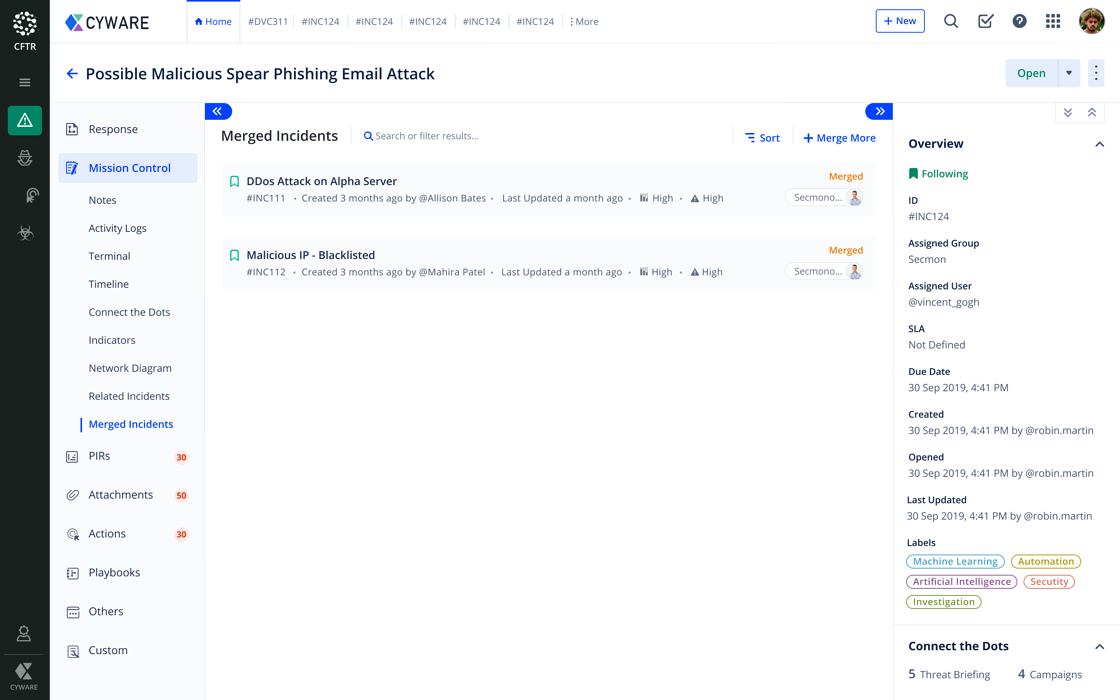The image size is (1120, 700).
Task: Click the search magnifier icon in top bar
Action: pyautogui.click(x=951, y=21)
